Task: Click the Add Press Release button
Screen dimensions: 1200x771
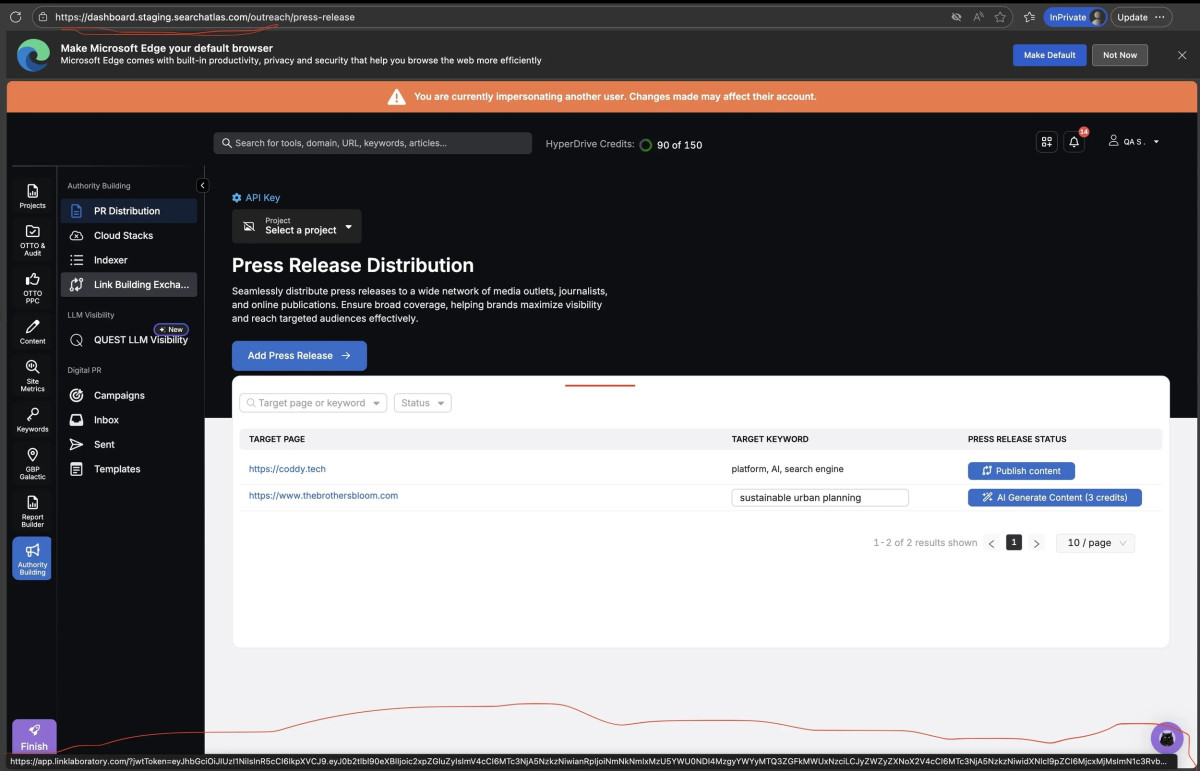Action: click(299, 356)
